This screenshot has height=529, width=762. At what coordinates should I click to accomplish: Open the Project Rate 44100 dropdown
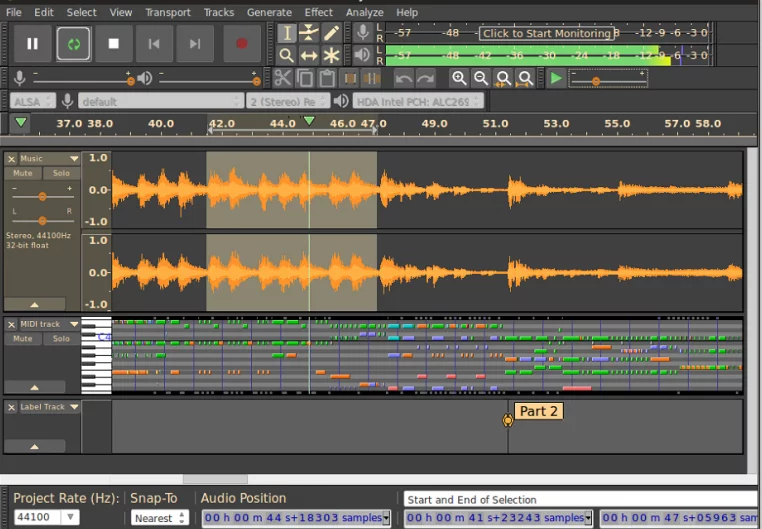pyautogui.click(x=70, y=517)
